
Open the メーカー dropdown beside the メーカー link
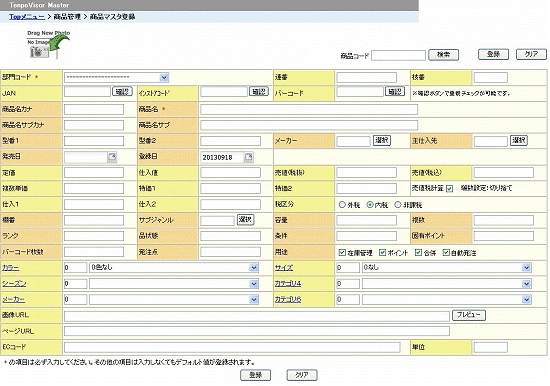point(174,299)
